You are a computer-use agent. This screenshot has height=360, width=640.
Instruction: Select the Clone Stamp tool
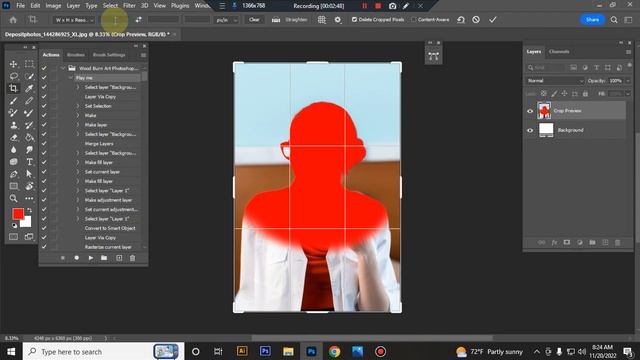(13, 125)
